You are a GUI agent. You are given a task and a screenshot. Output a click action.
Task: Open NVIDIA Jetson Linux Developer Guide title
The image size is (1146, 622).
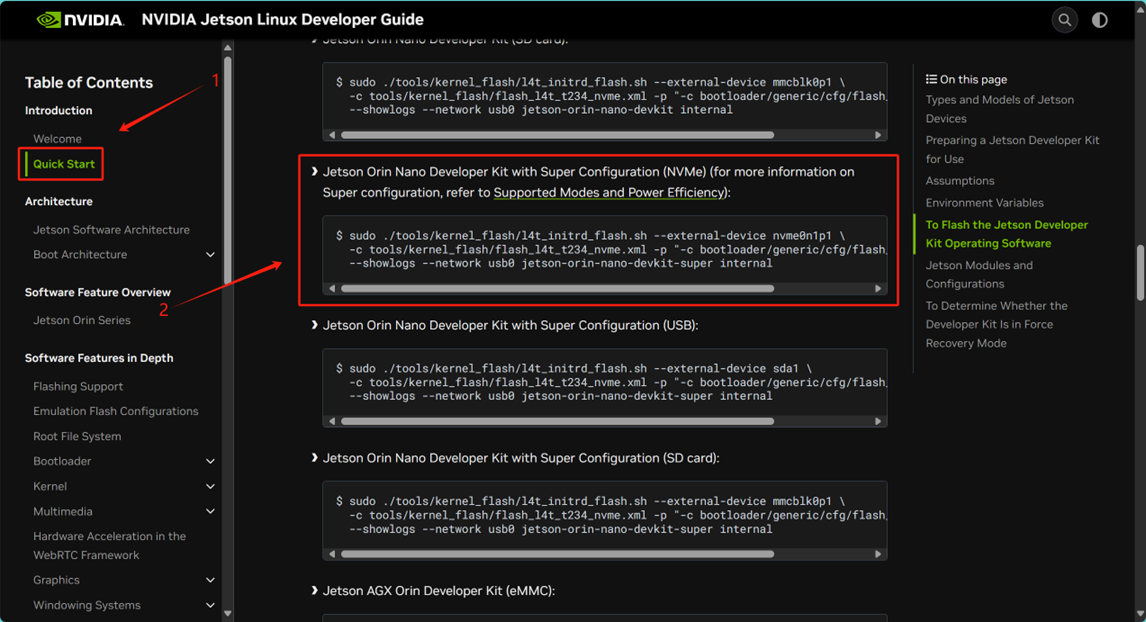[282, 20]
